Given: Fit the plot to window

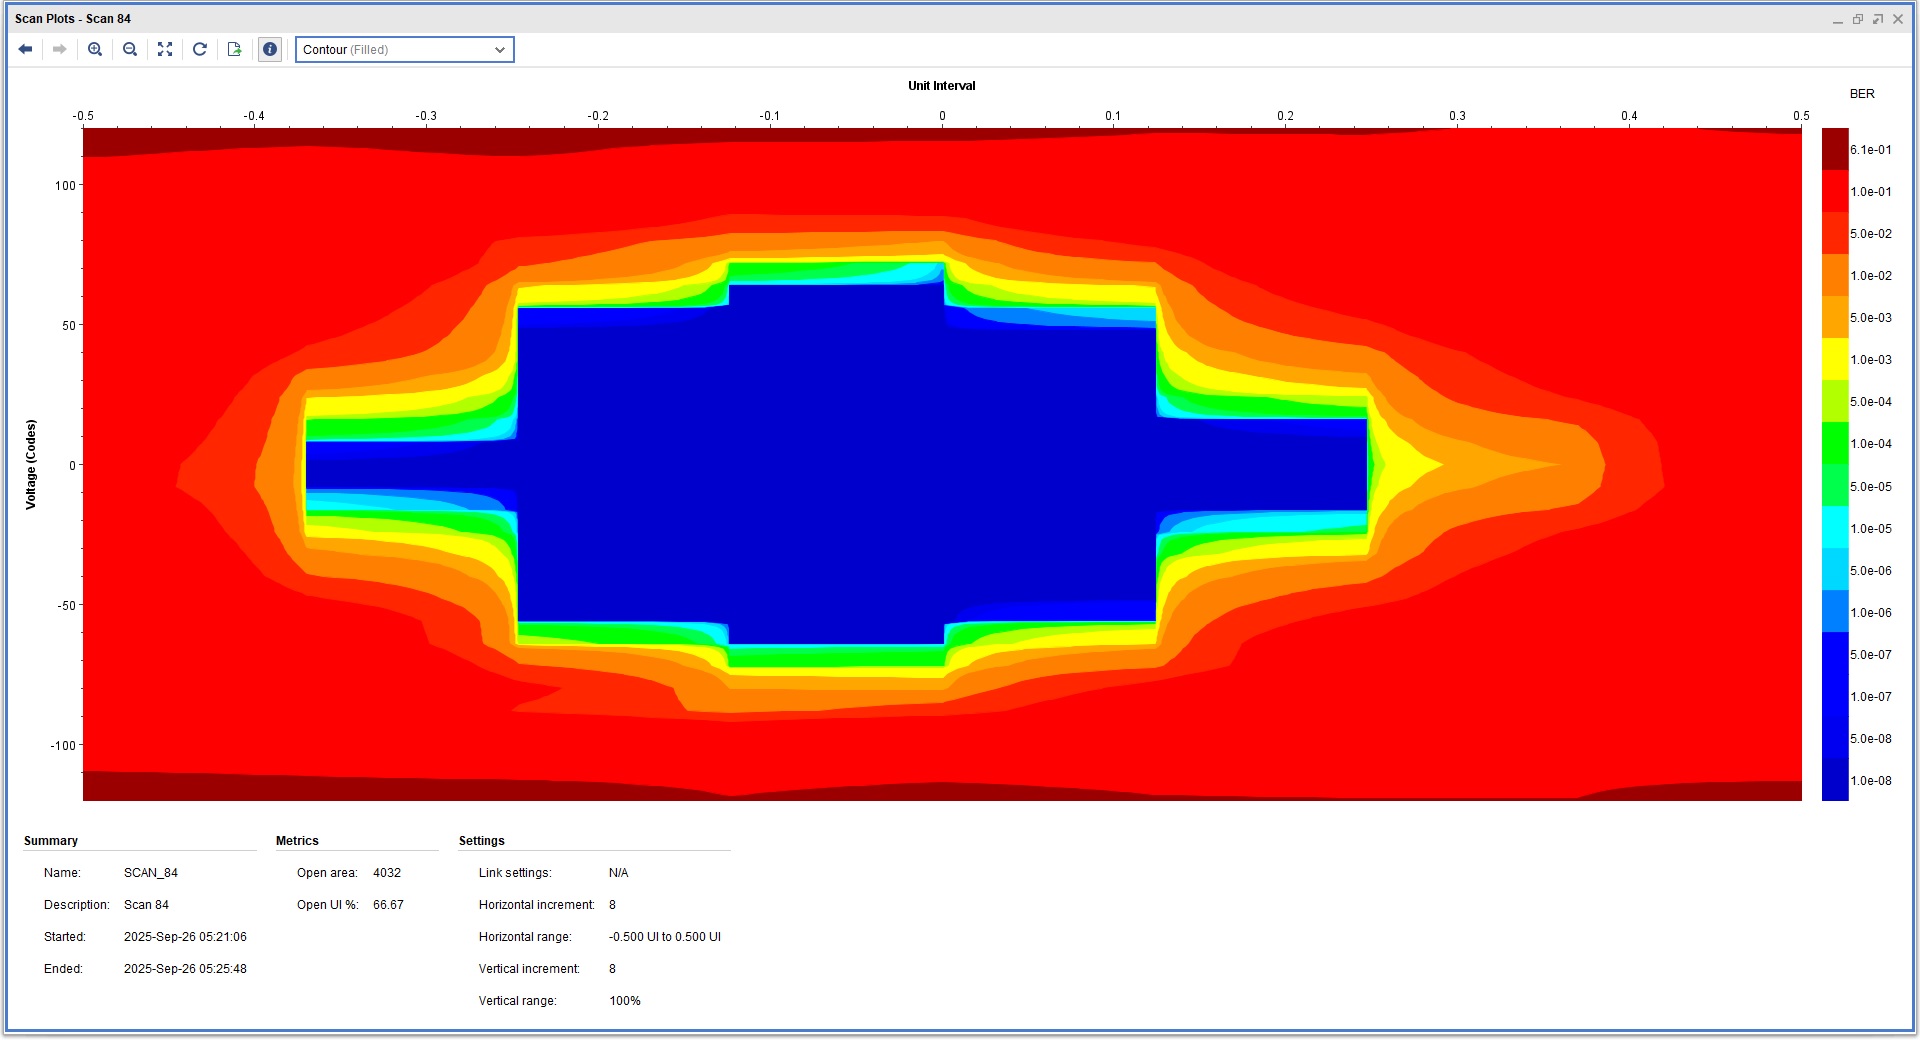Looking at the screenshot, I should pos(165,49).
